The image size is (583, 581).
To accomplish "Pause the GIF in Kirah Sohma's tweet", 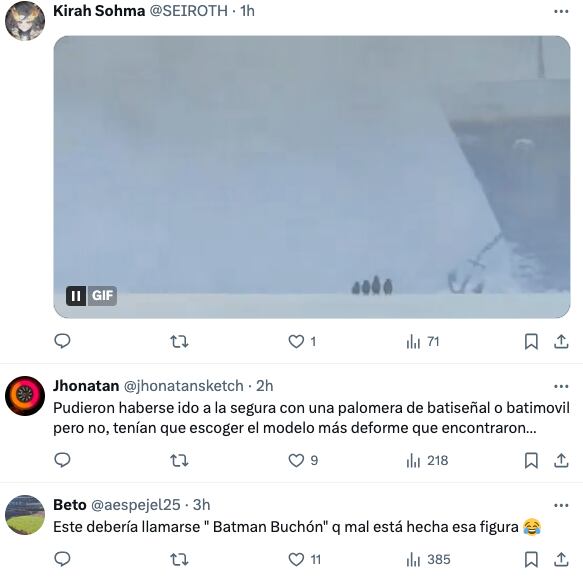I will point(76,296).
